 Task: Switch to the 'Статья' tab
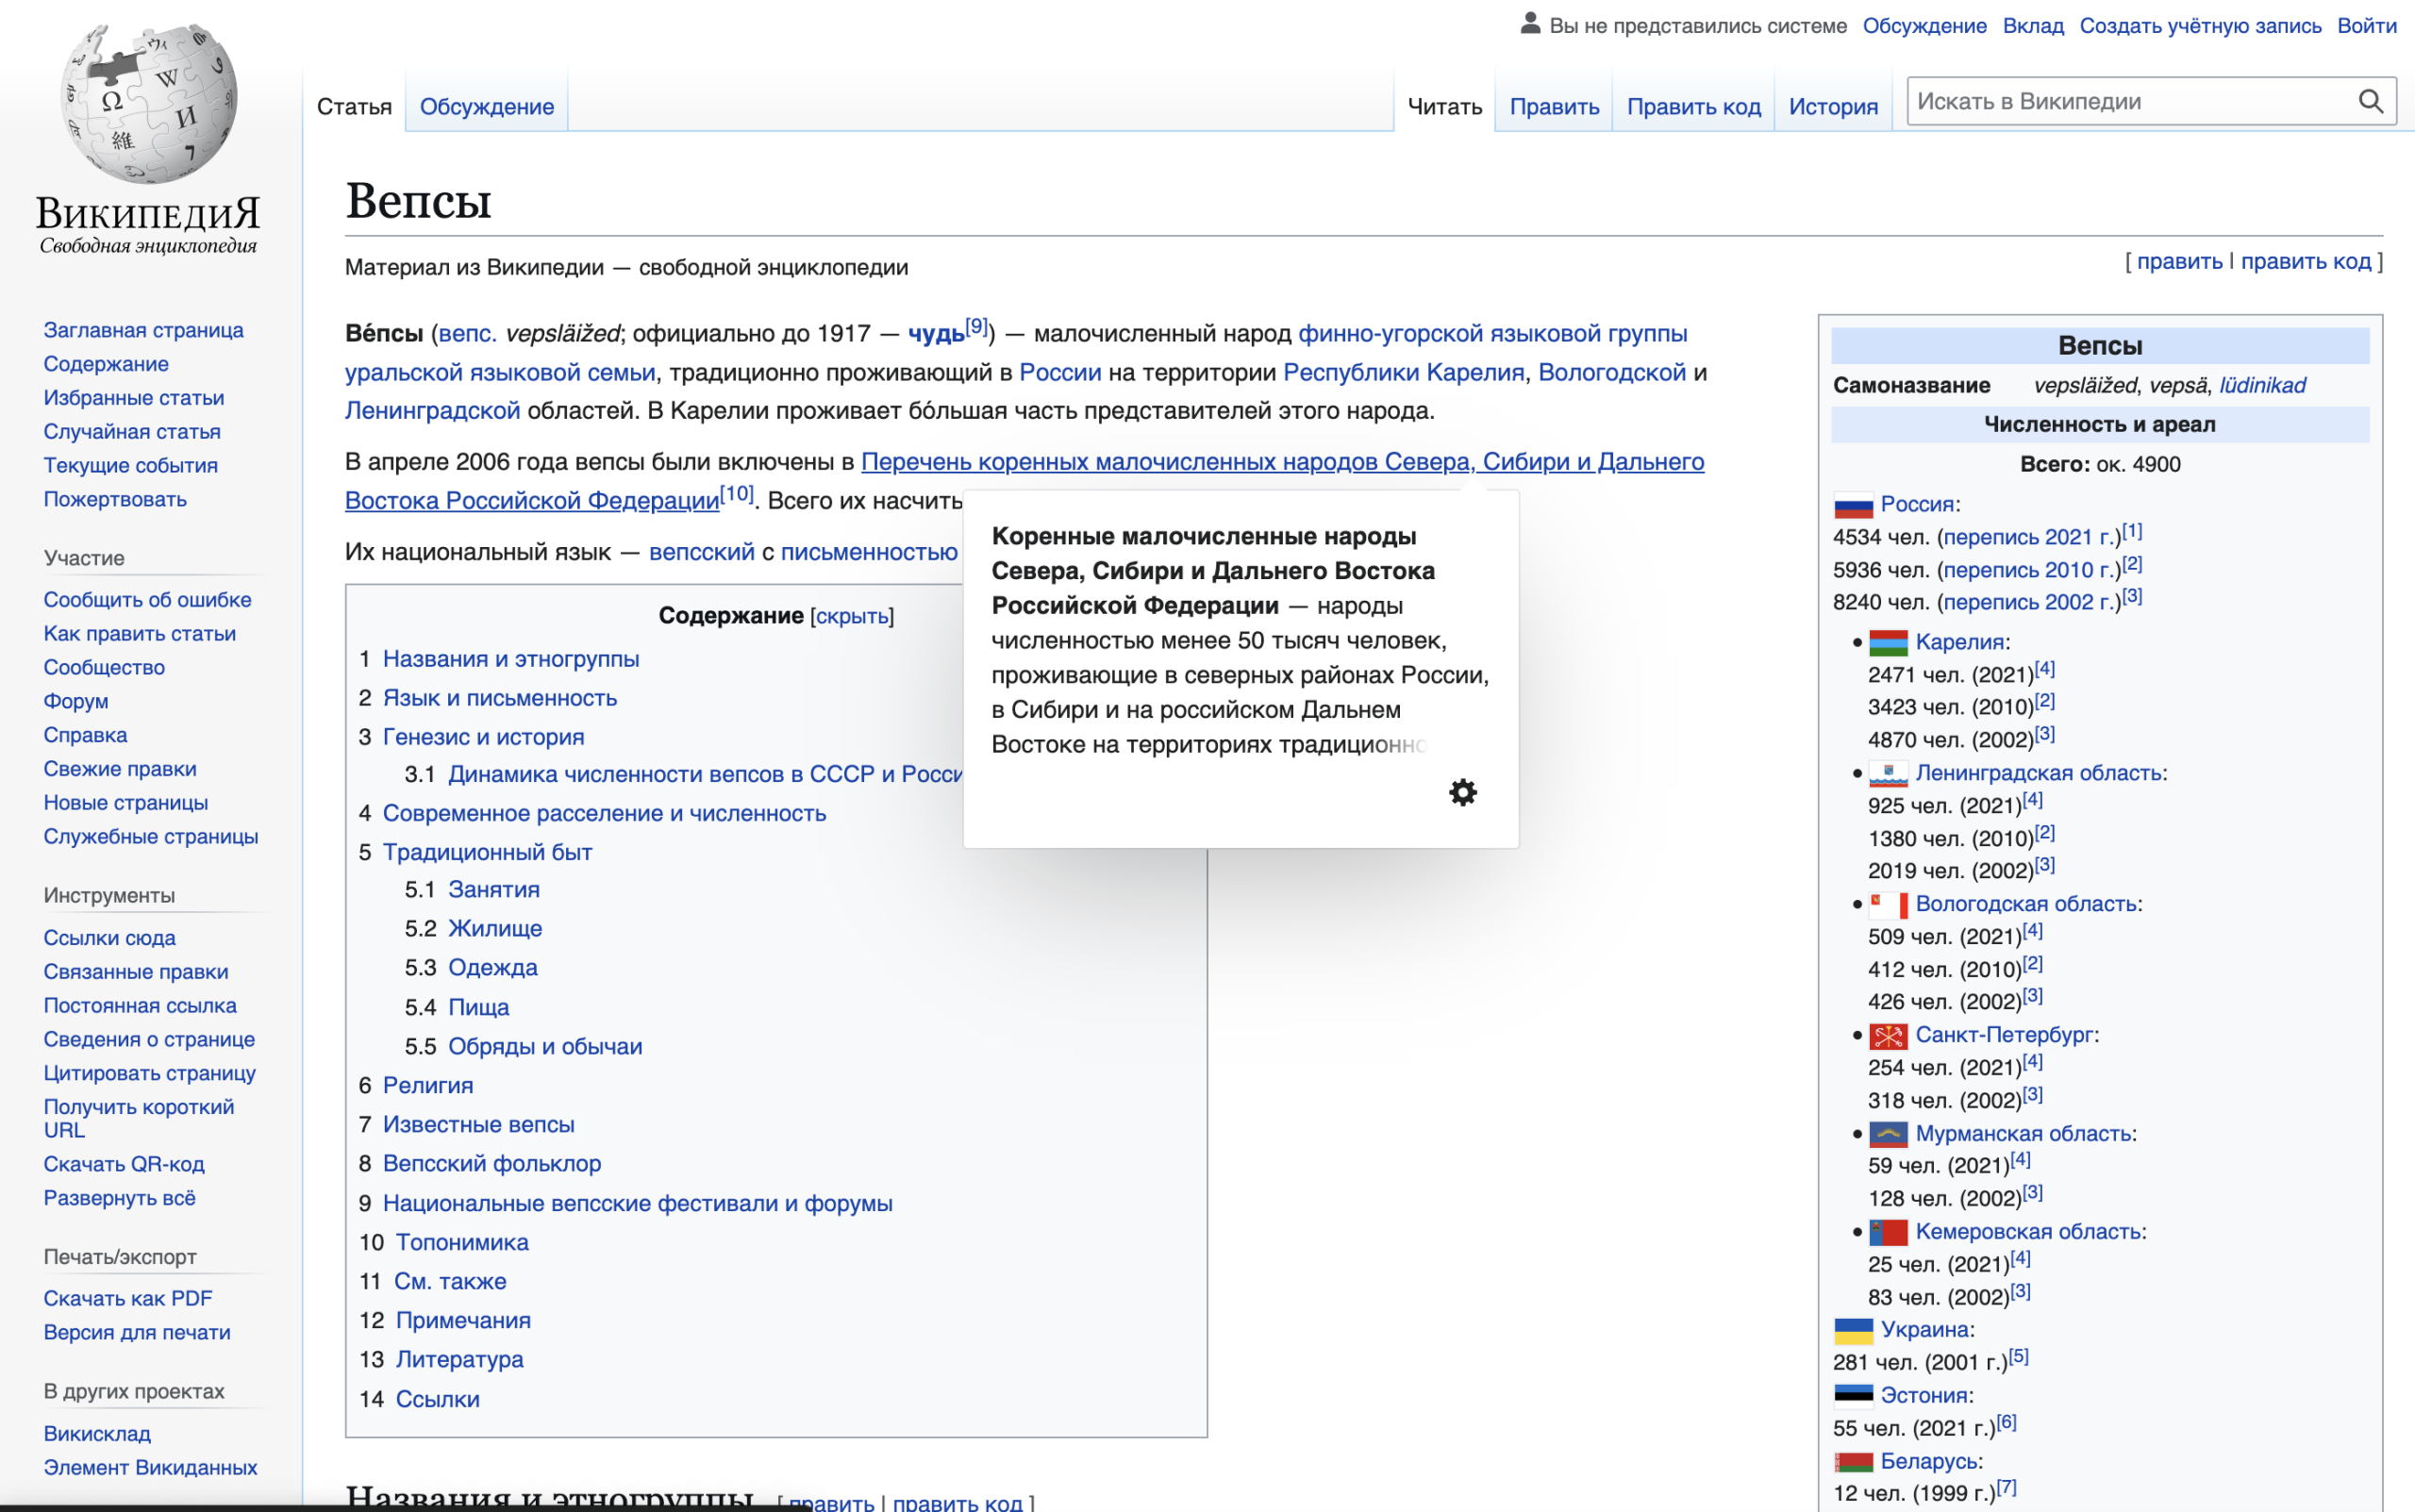[x=354, y=106]
